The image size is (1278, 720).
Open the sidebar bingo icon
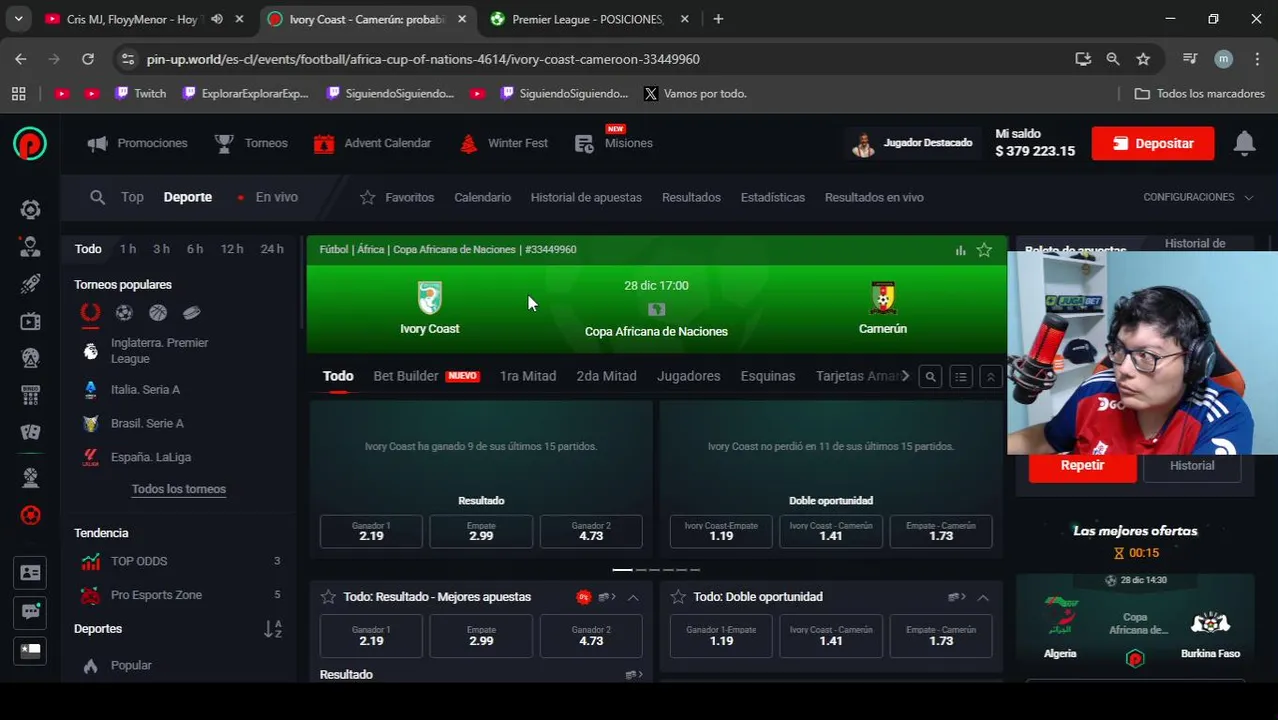tap(31, 395)
